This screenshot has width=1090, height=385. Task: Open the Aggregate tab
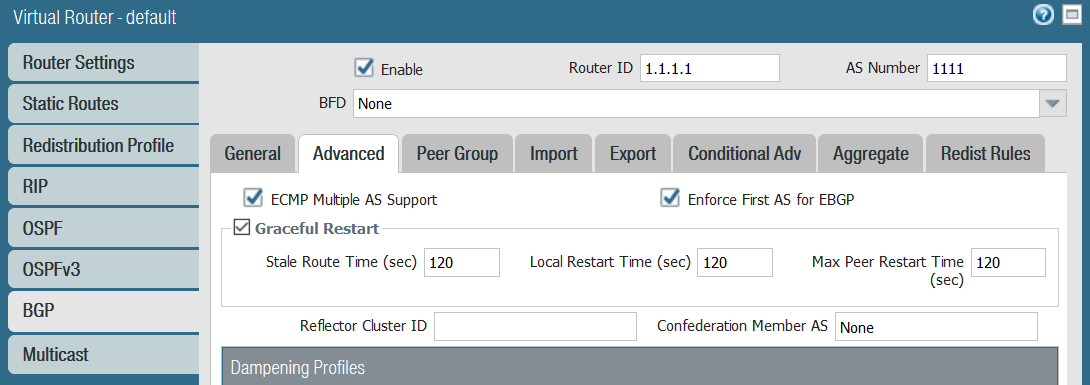[870, 154]
